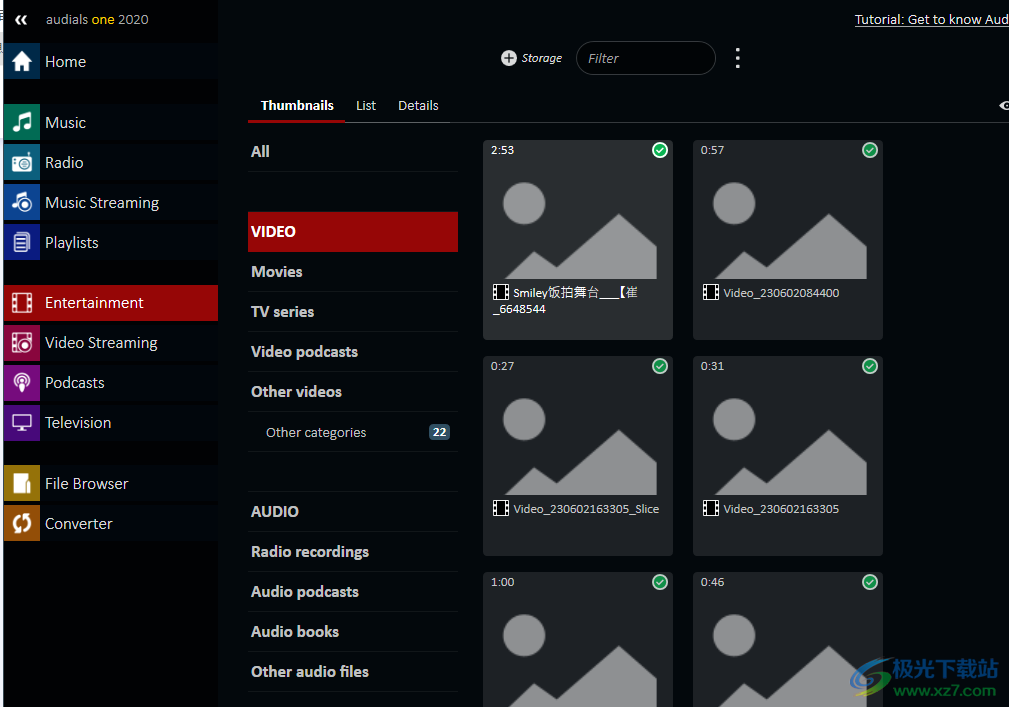Click the Music Streaming icon
This screenshot has height=707, width=1009.
(22, 202)
